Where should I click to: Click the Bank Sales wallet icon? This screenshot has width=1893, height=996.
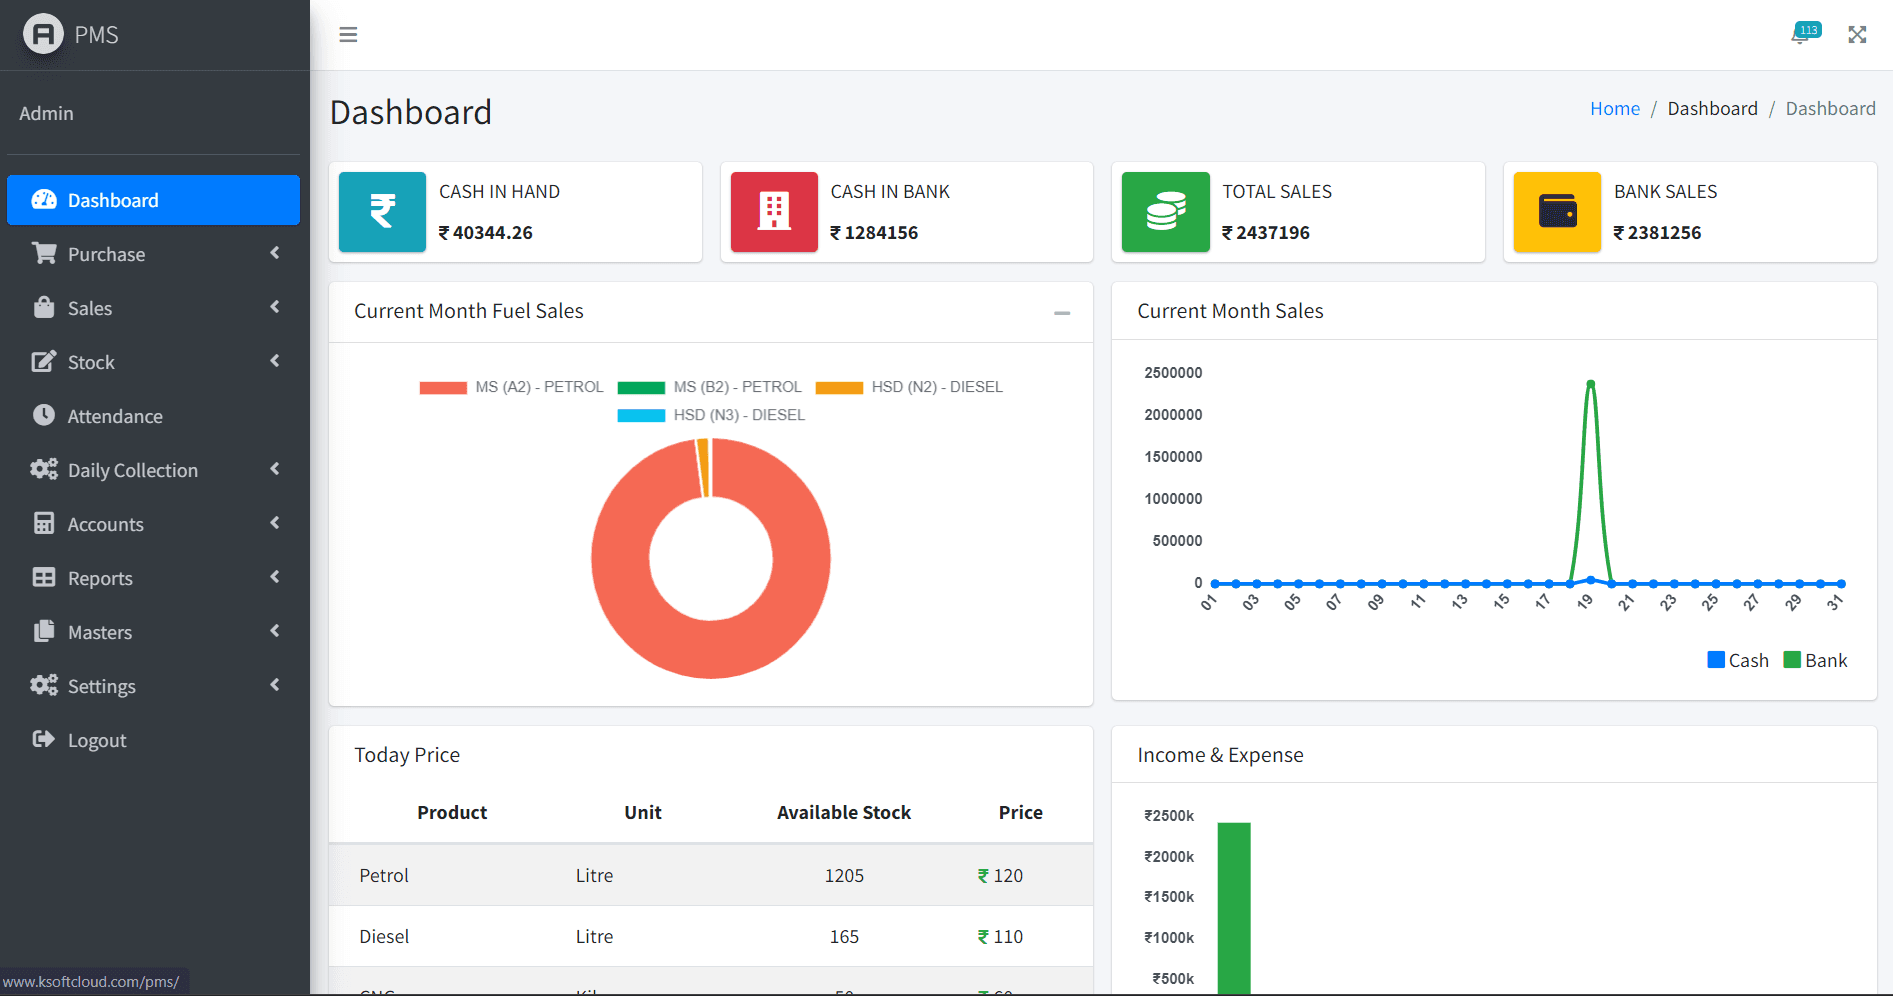[x=1557, y=212]
